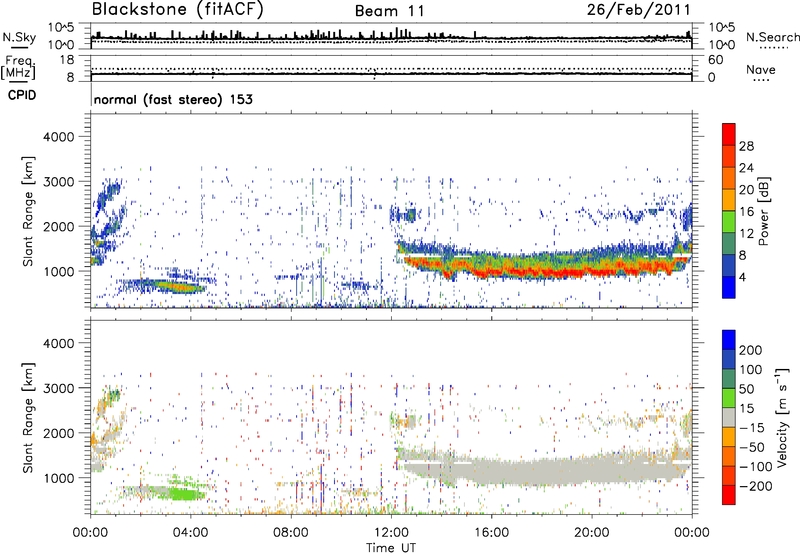Click the 2000 tick in the velocity panel
The width and height of the screenshot is (800, 554).
point(58,433)
